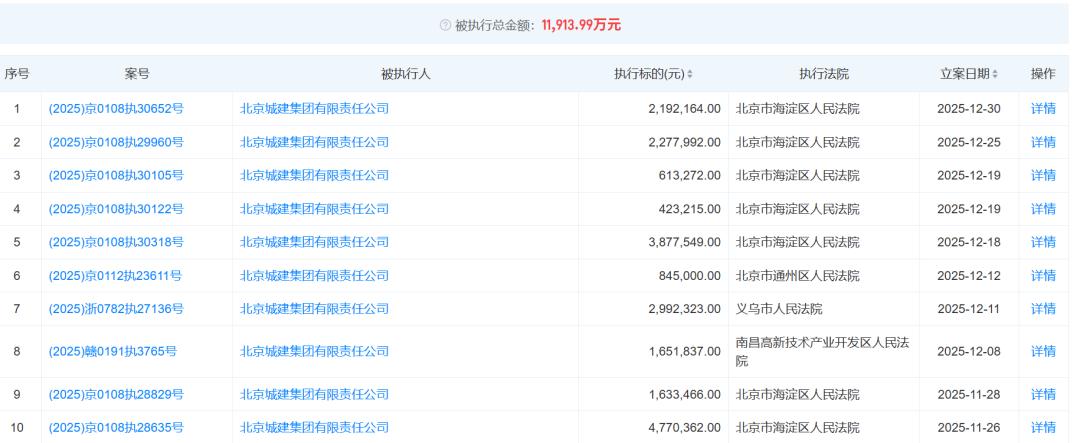The height and width of the screenshot is (443, 1080).
Task: Open case (2025)京0112执23611号
Action: (115, 276)
